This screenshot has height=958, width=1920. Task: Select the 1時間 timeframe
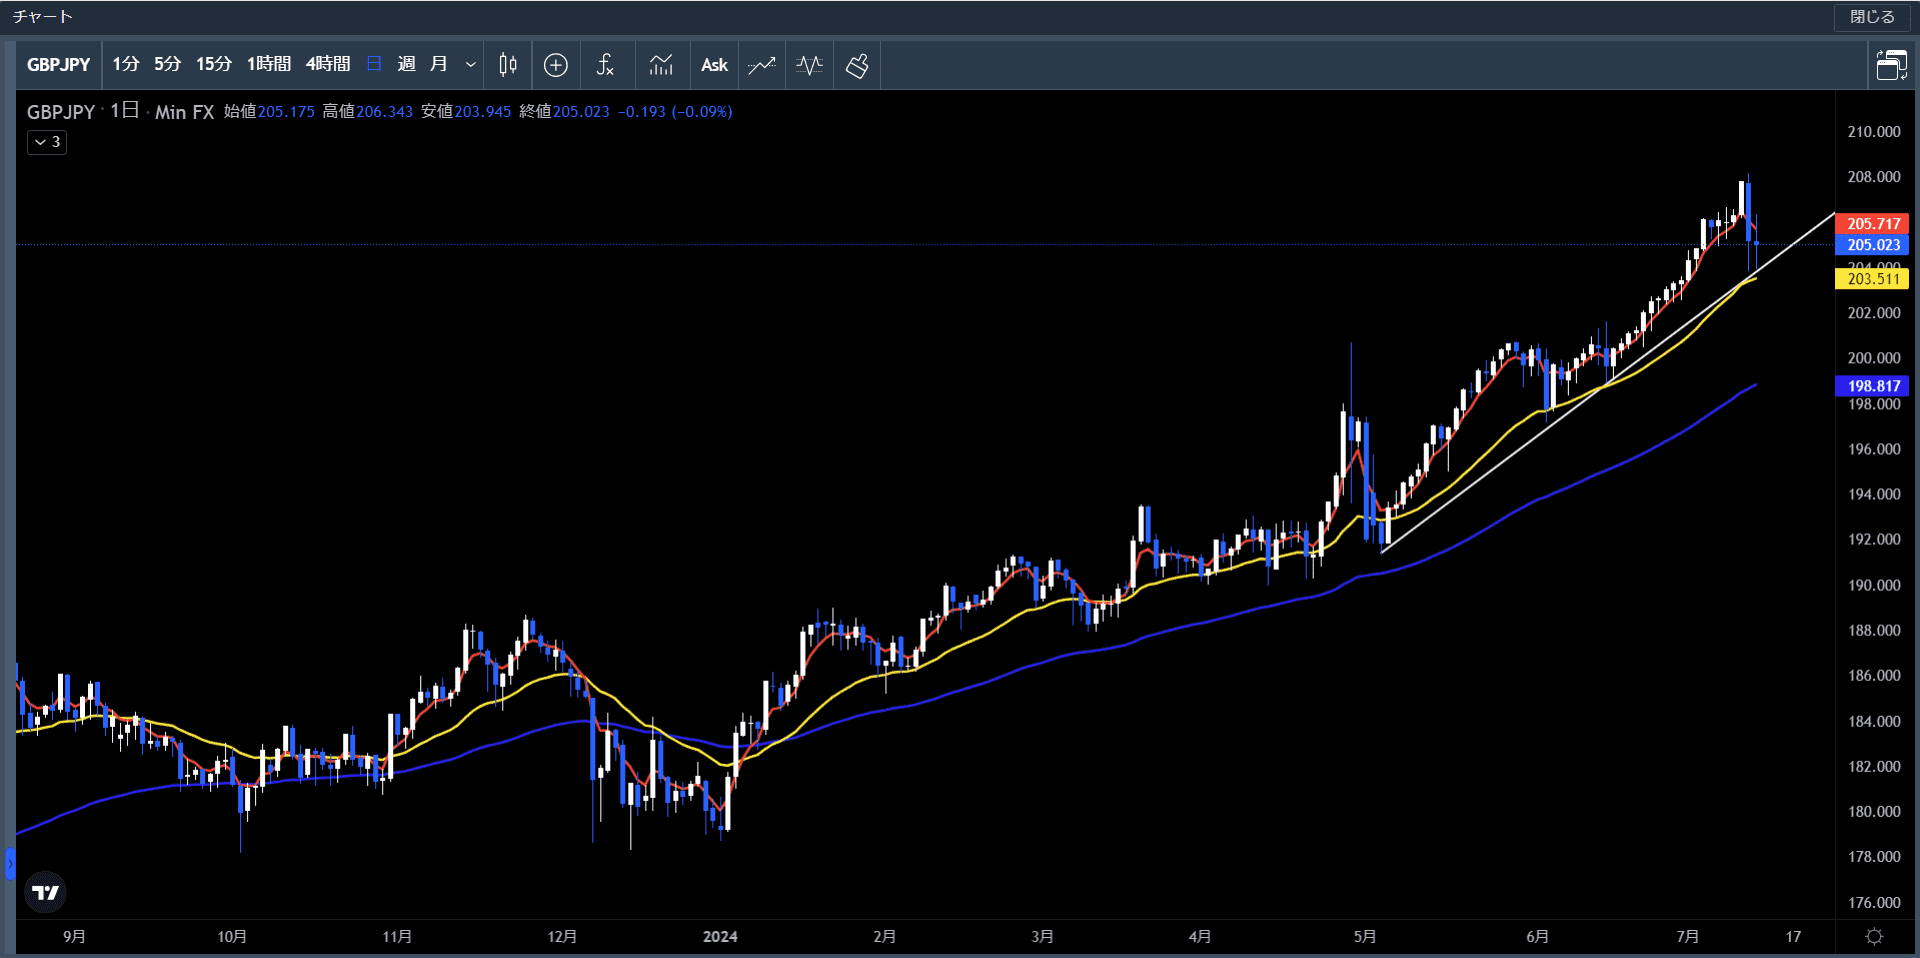click(x=268, y=64)
